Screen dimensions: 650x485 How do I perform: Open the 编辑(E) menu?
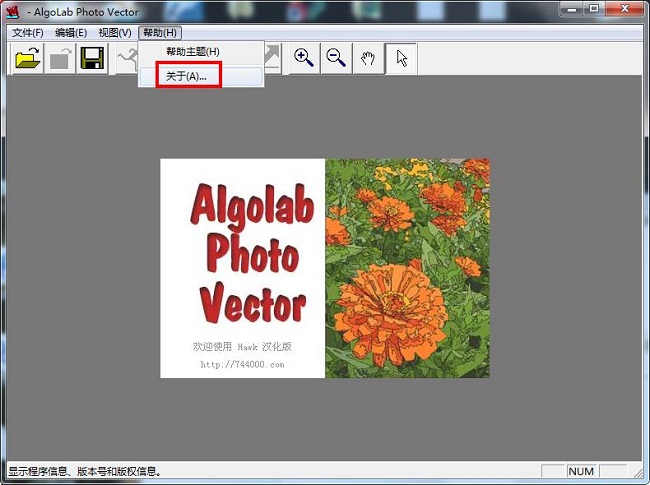tap(71, 33)
